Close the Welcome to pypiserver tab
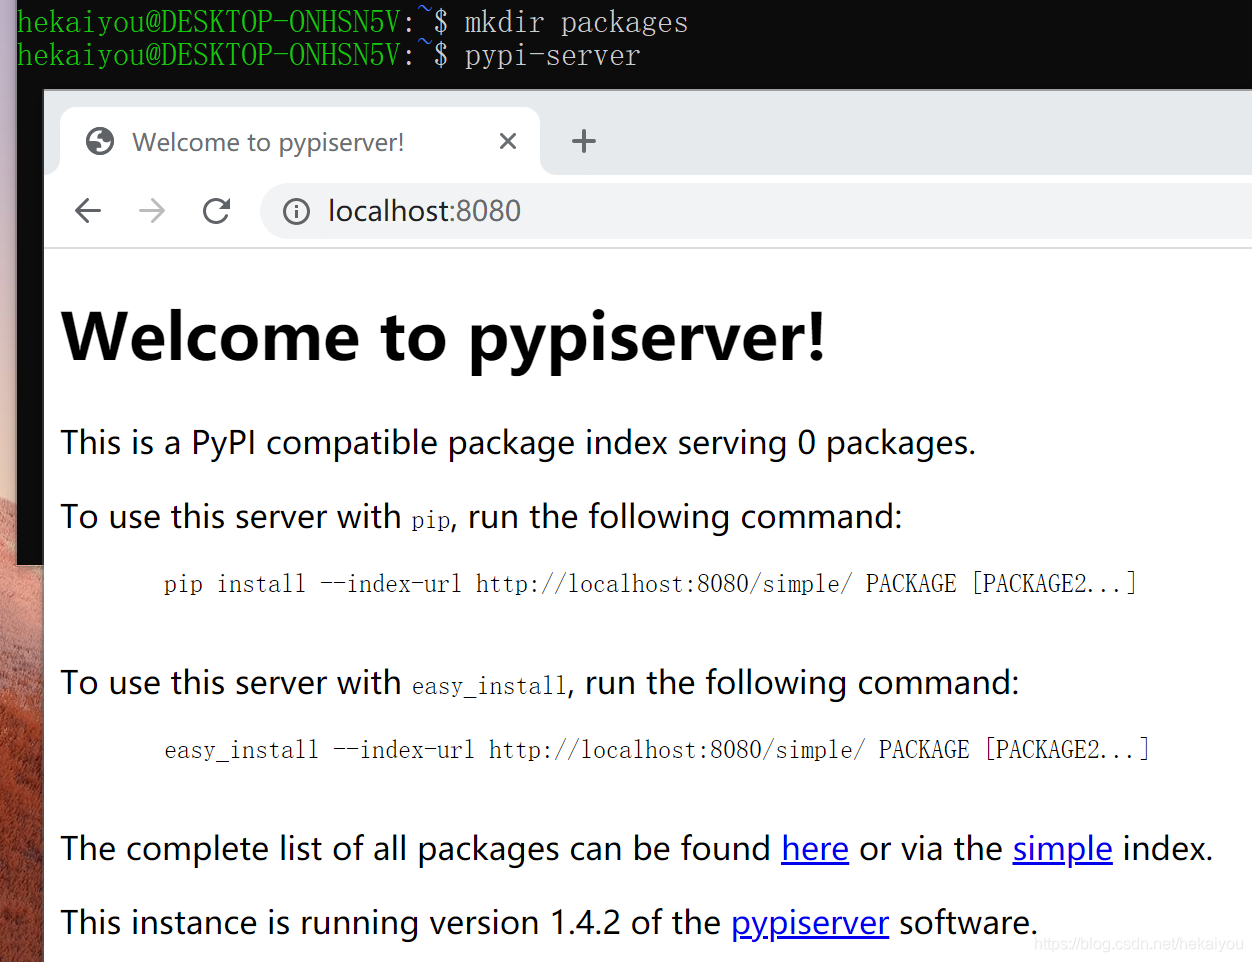 point(508,141)
